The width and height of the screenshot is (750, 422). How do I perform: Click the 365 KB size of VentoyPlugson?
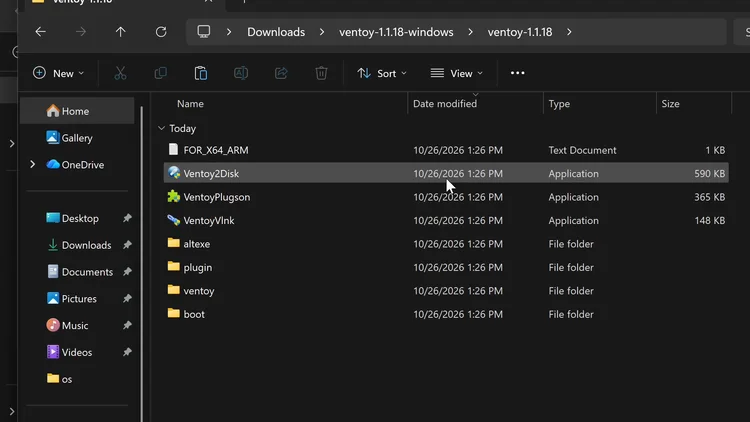pyautogui.click(x=709, y=197)
